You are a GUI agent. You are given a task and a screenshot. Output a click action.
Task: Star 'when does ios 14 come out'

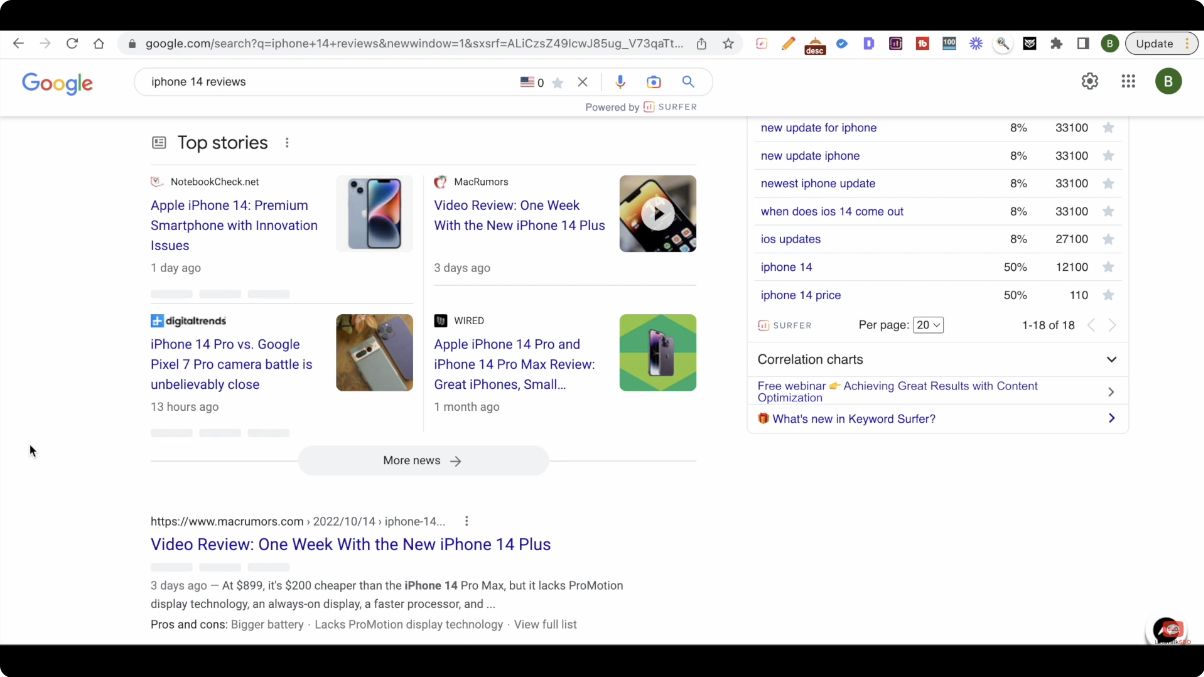pos(1108,211)
